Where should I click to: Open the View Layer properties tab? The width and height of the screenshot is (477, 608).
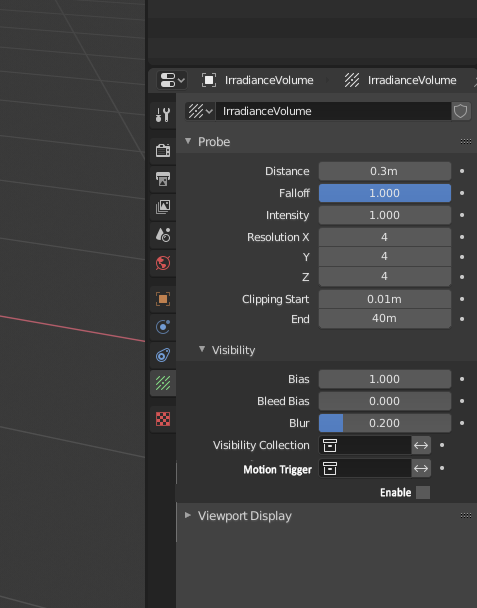point(163,207)
